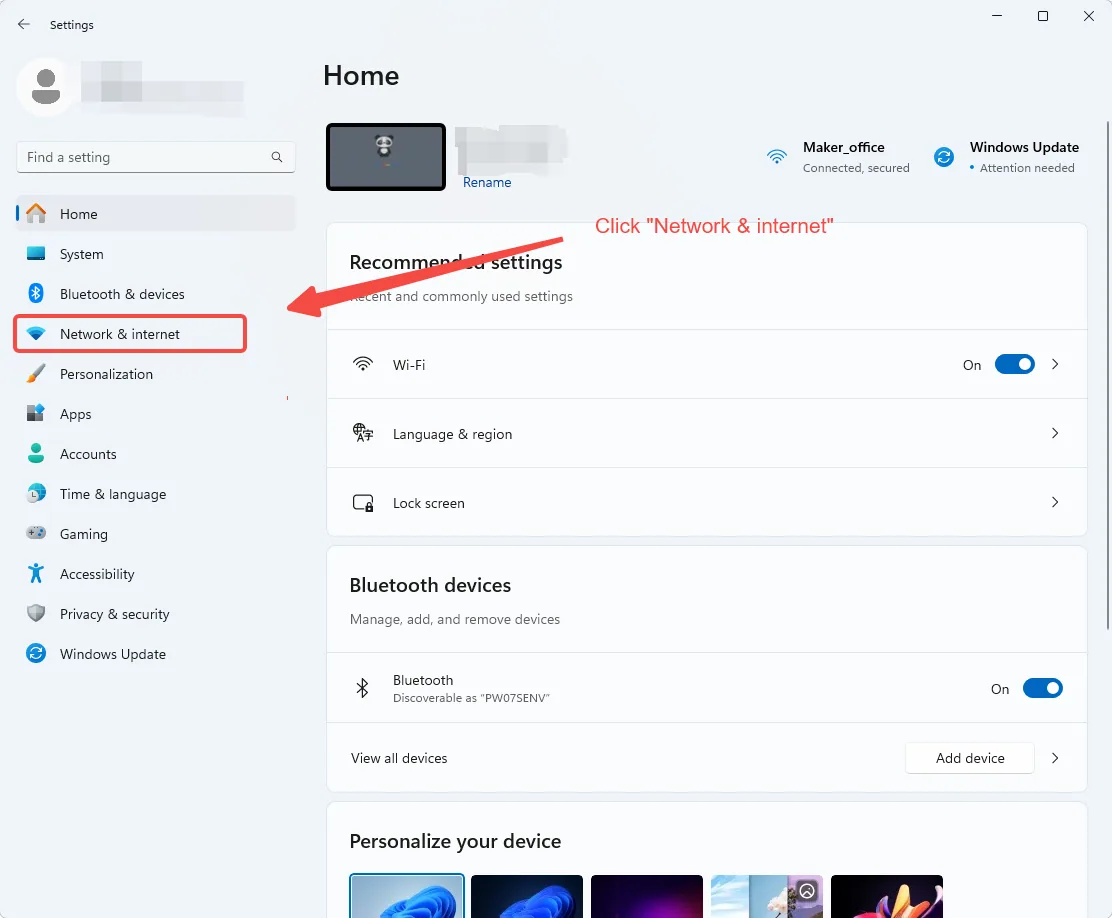Click the vertical scrollbar on right edge
Image resolution: width=1112 pixels, height=918 pixels.
1108,375
